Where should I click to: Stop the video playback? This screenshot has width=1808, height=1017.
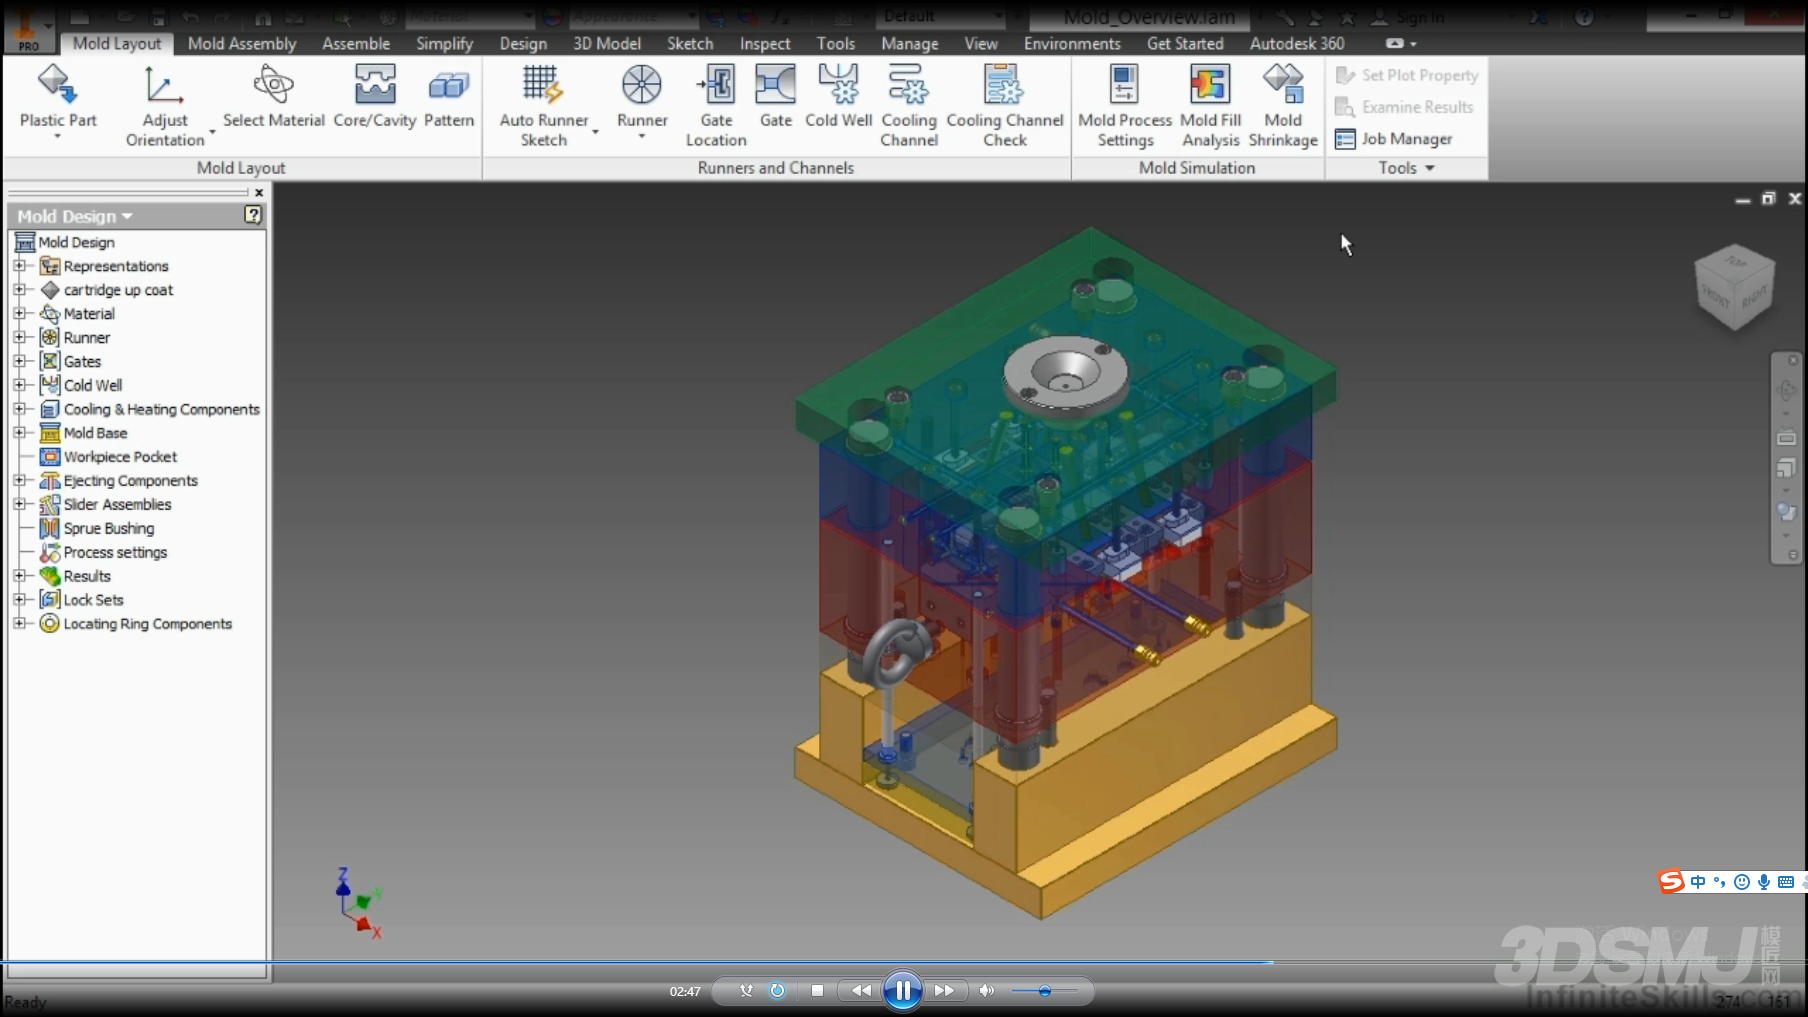point(817,991)
